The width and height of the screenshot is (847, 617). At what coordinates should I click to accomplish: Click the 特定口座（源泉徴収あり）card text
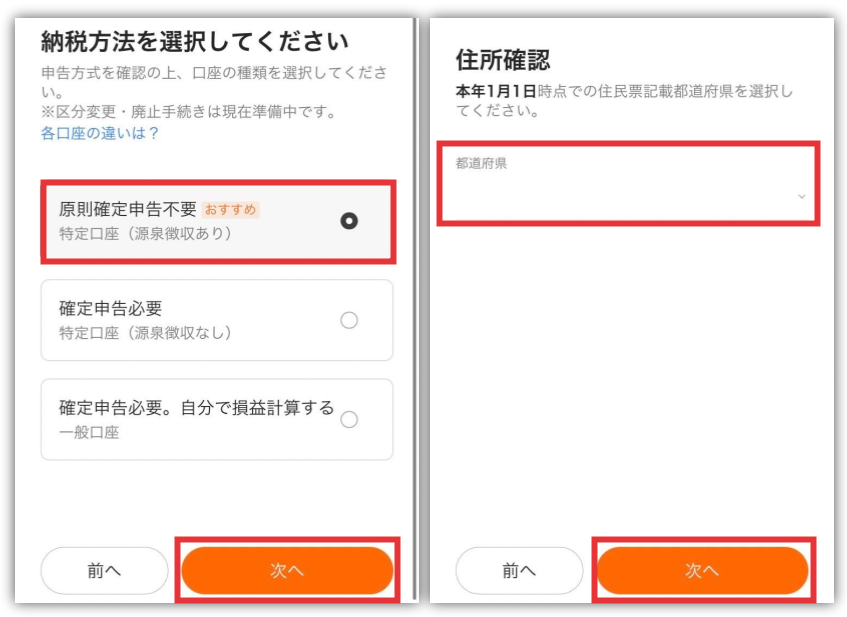[145, 233]
